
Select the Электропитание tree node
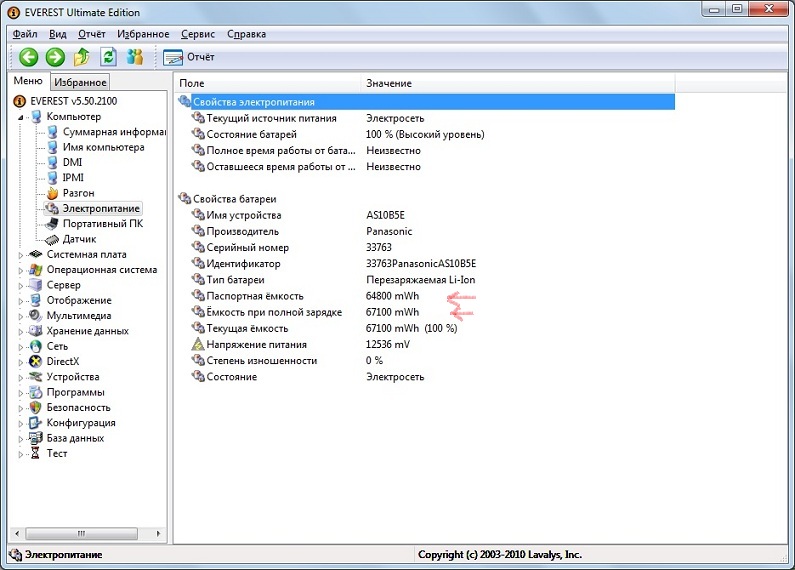[92, 208]
